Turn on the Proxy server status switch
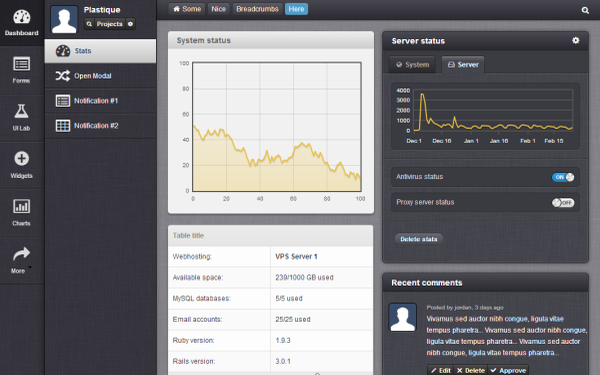This screenshot has height=375, width=600. 563,202
